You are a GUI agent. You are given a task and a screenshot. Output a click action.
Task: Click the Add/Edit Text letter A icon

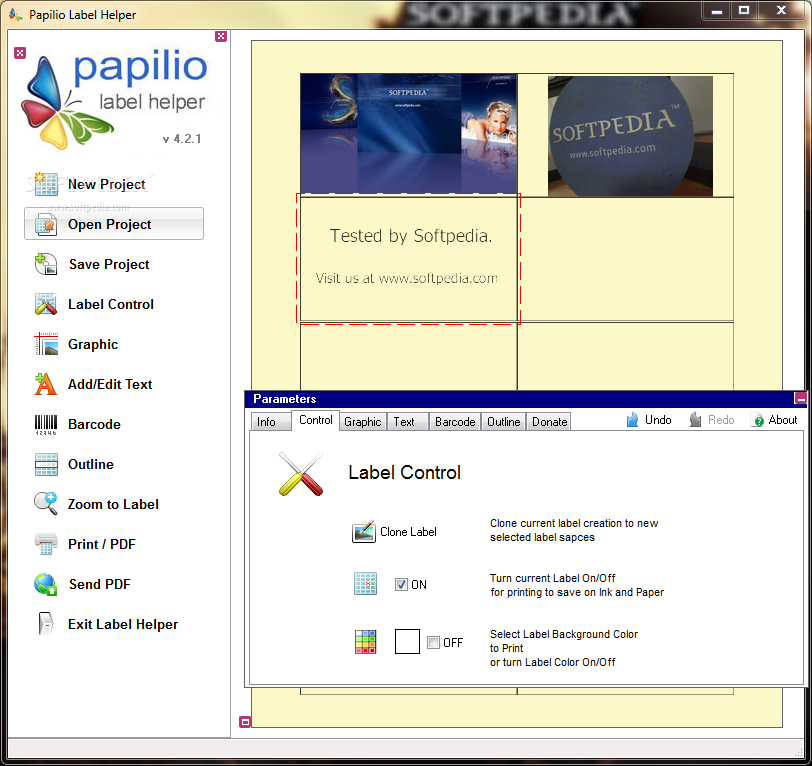coord(46,384)
